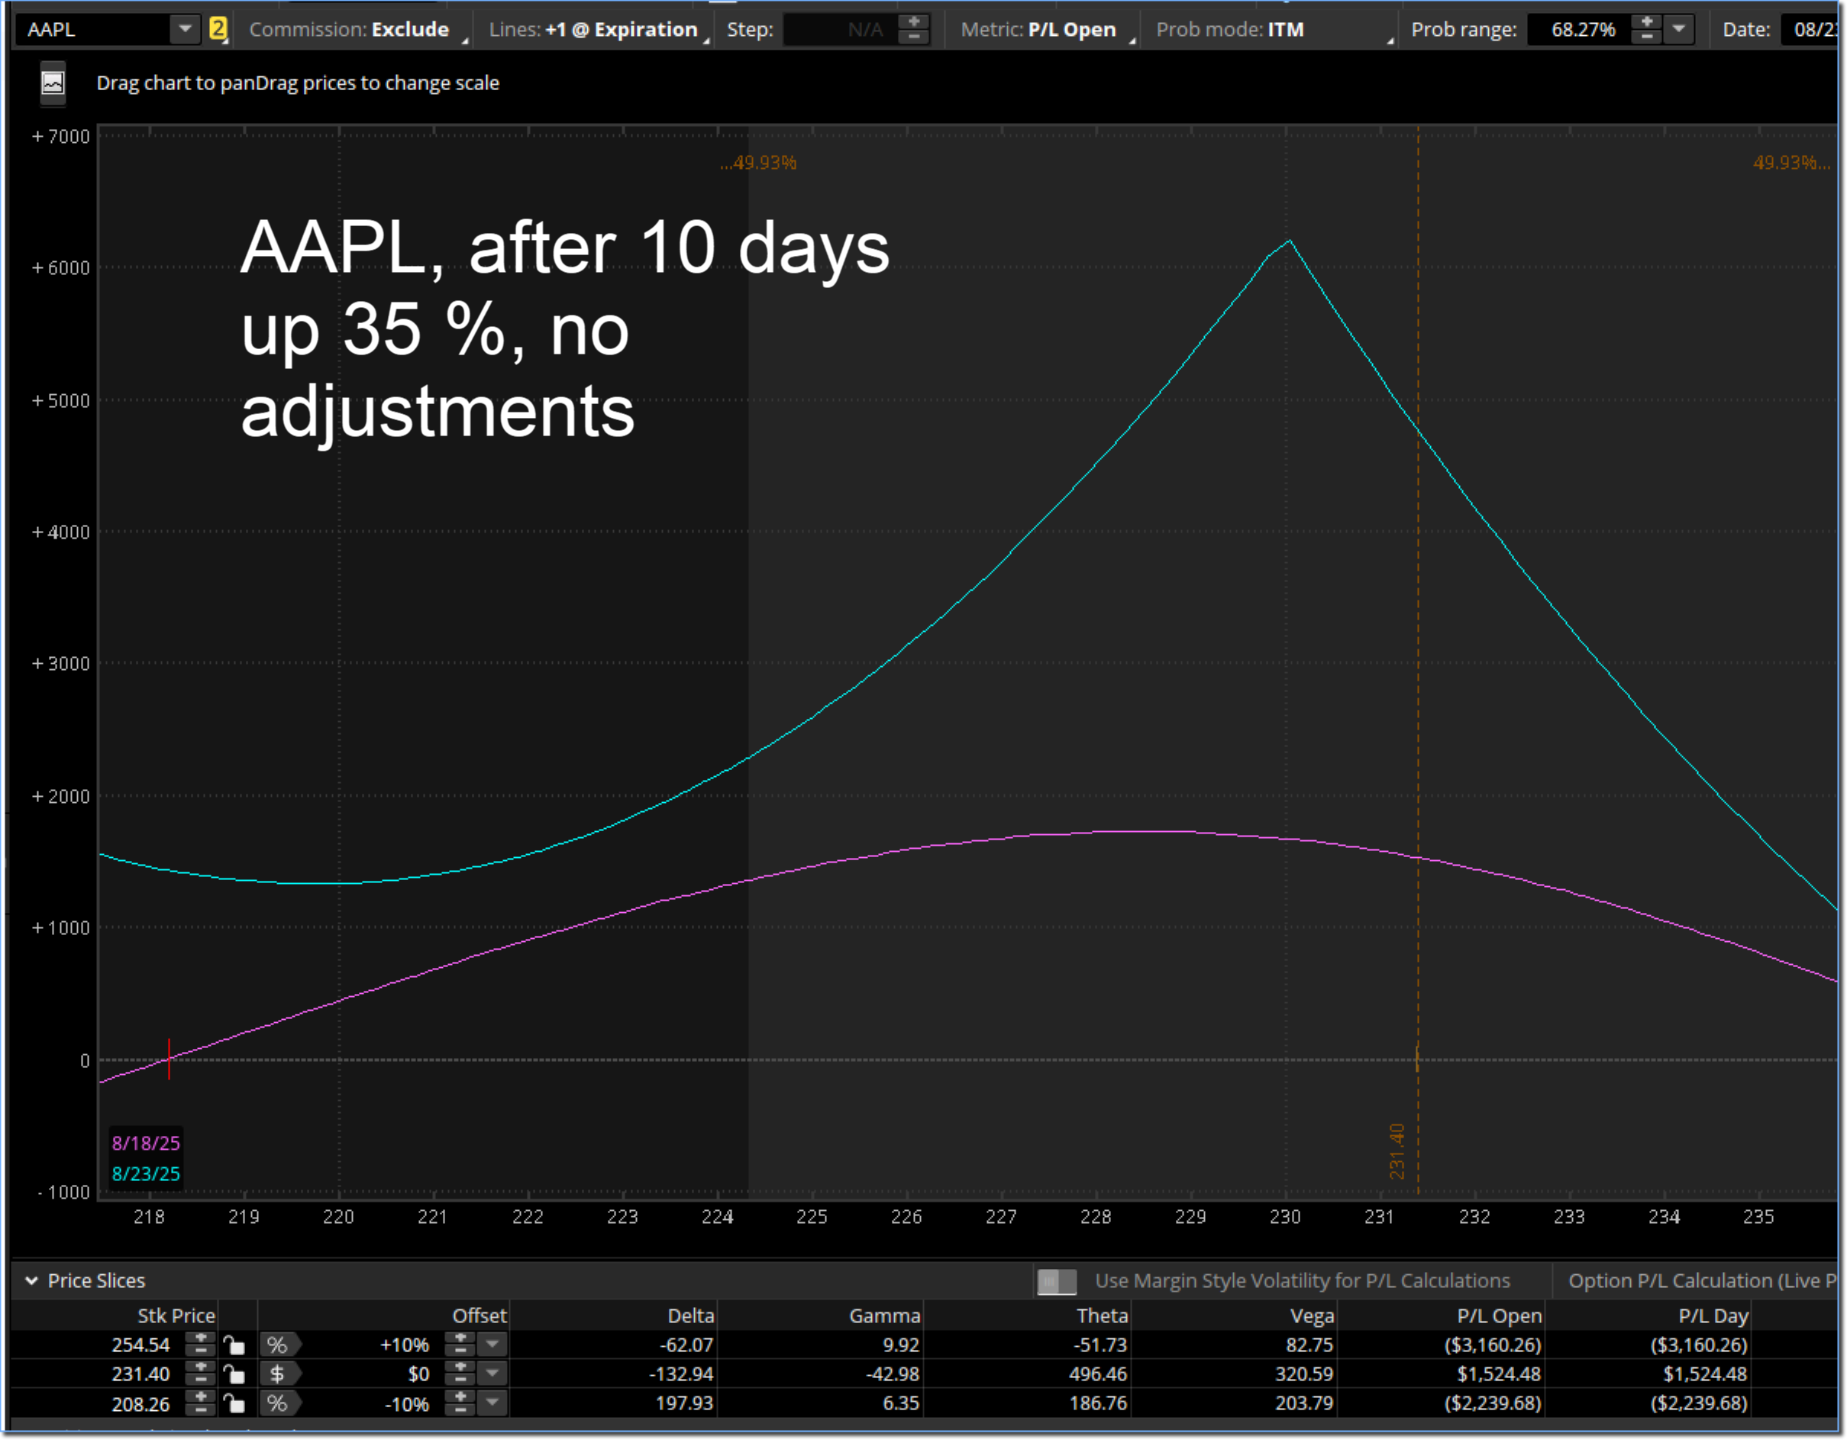This screenshot has width=1847, height=1440.
Task: Toggle the lock icon in the 231.40 row
Action: click(x=234, y=1374)
